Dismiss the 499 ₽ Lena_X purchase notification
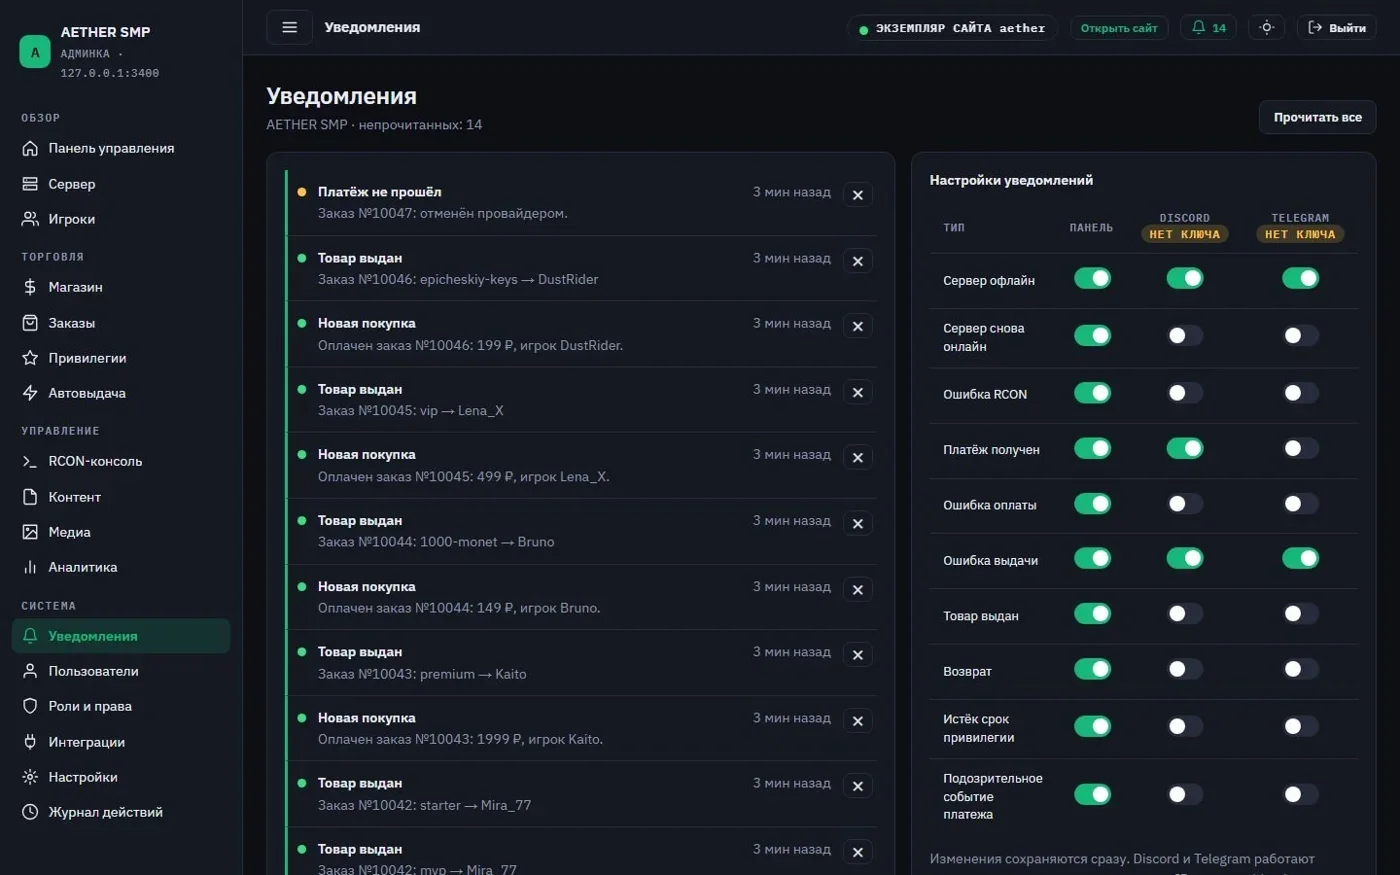This screenshot has width=1400, height=875. click(858, 458)
